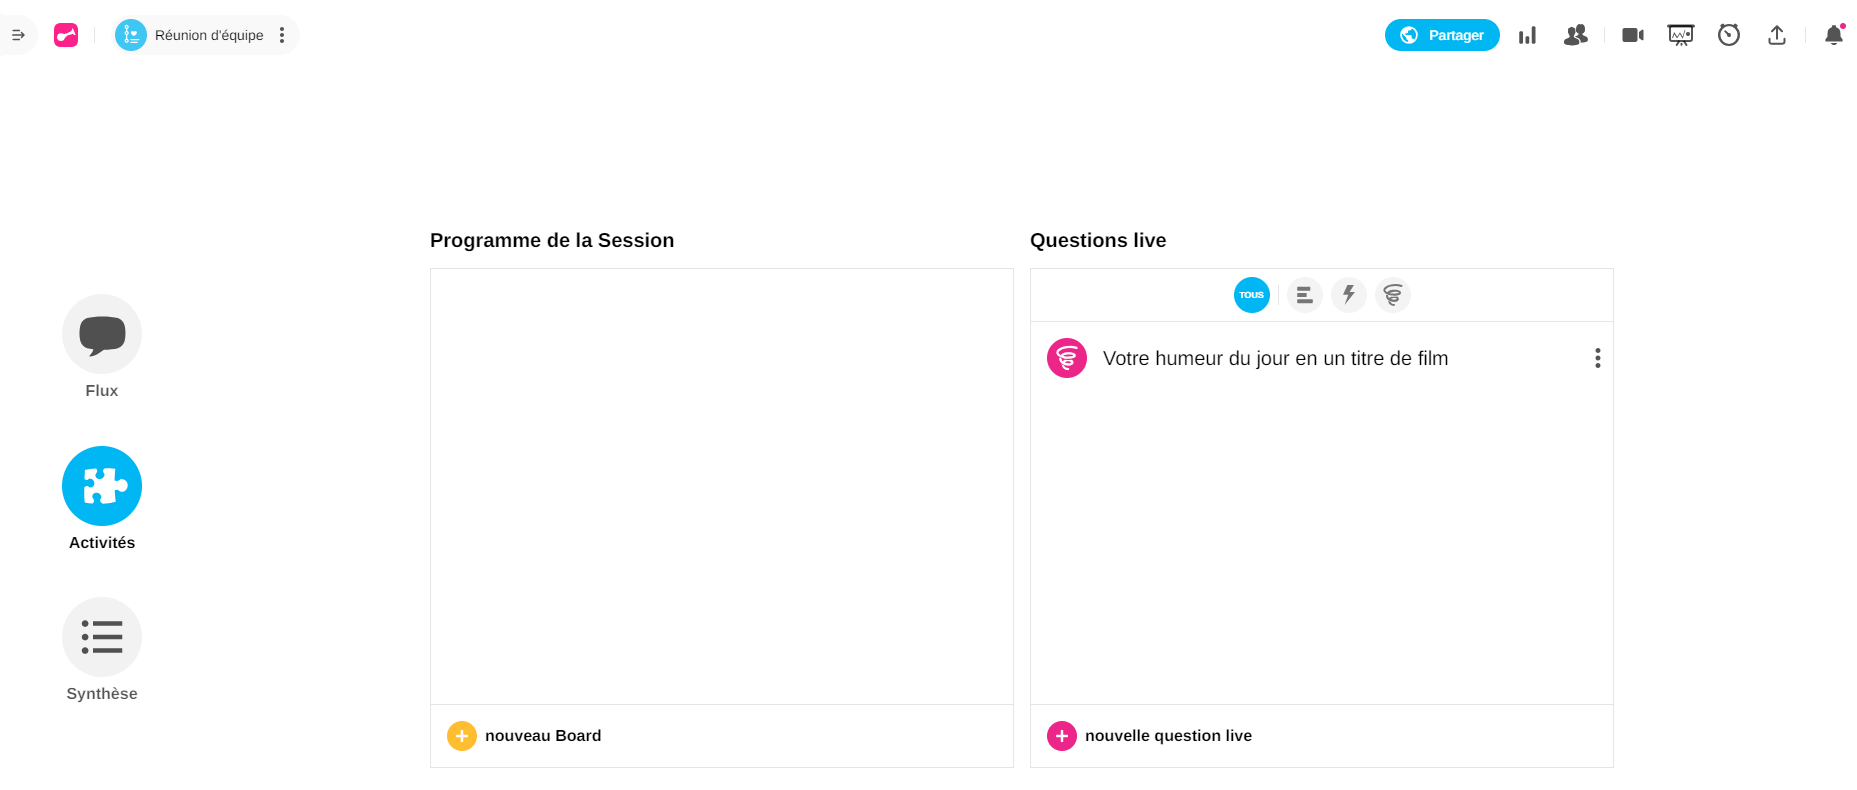Open the participants icon
Screen dimensions: 1857x790
1575,35
